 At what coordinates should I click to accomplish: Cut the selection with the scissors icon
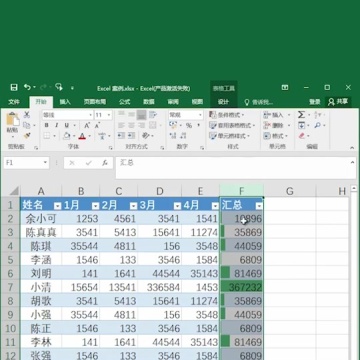point(27,115)
